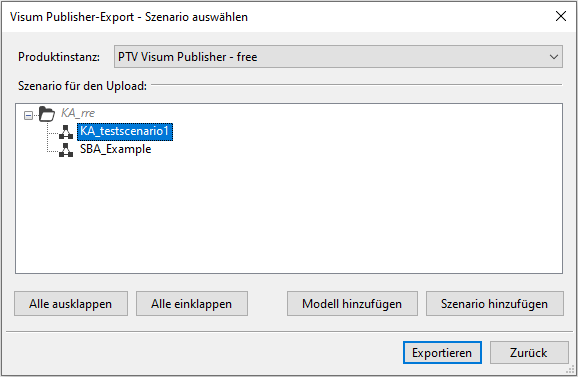Click the Alle einklappen button
Screen dimensions: 578x377
(x=192, y=304)
